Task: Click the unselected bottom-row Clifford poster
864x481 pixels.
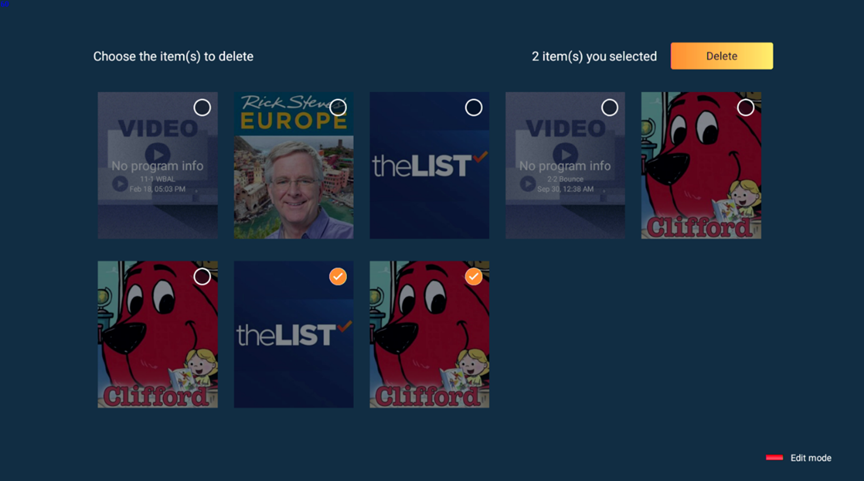Action: 158,334
